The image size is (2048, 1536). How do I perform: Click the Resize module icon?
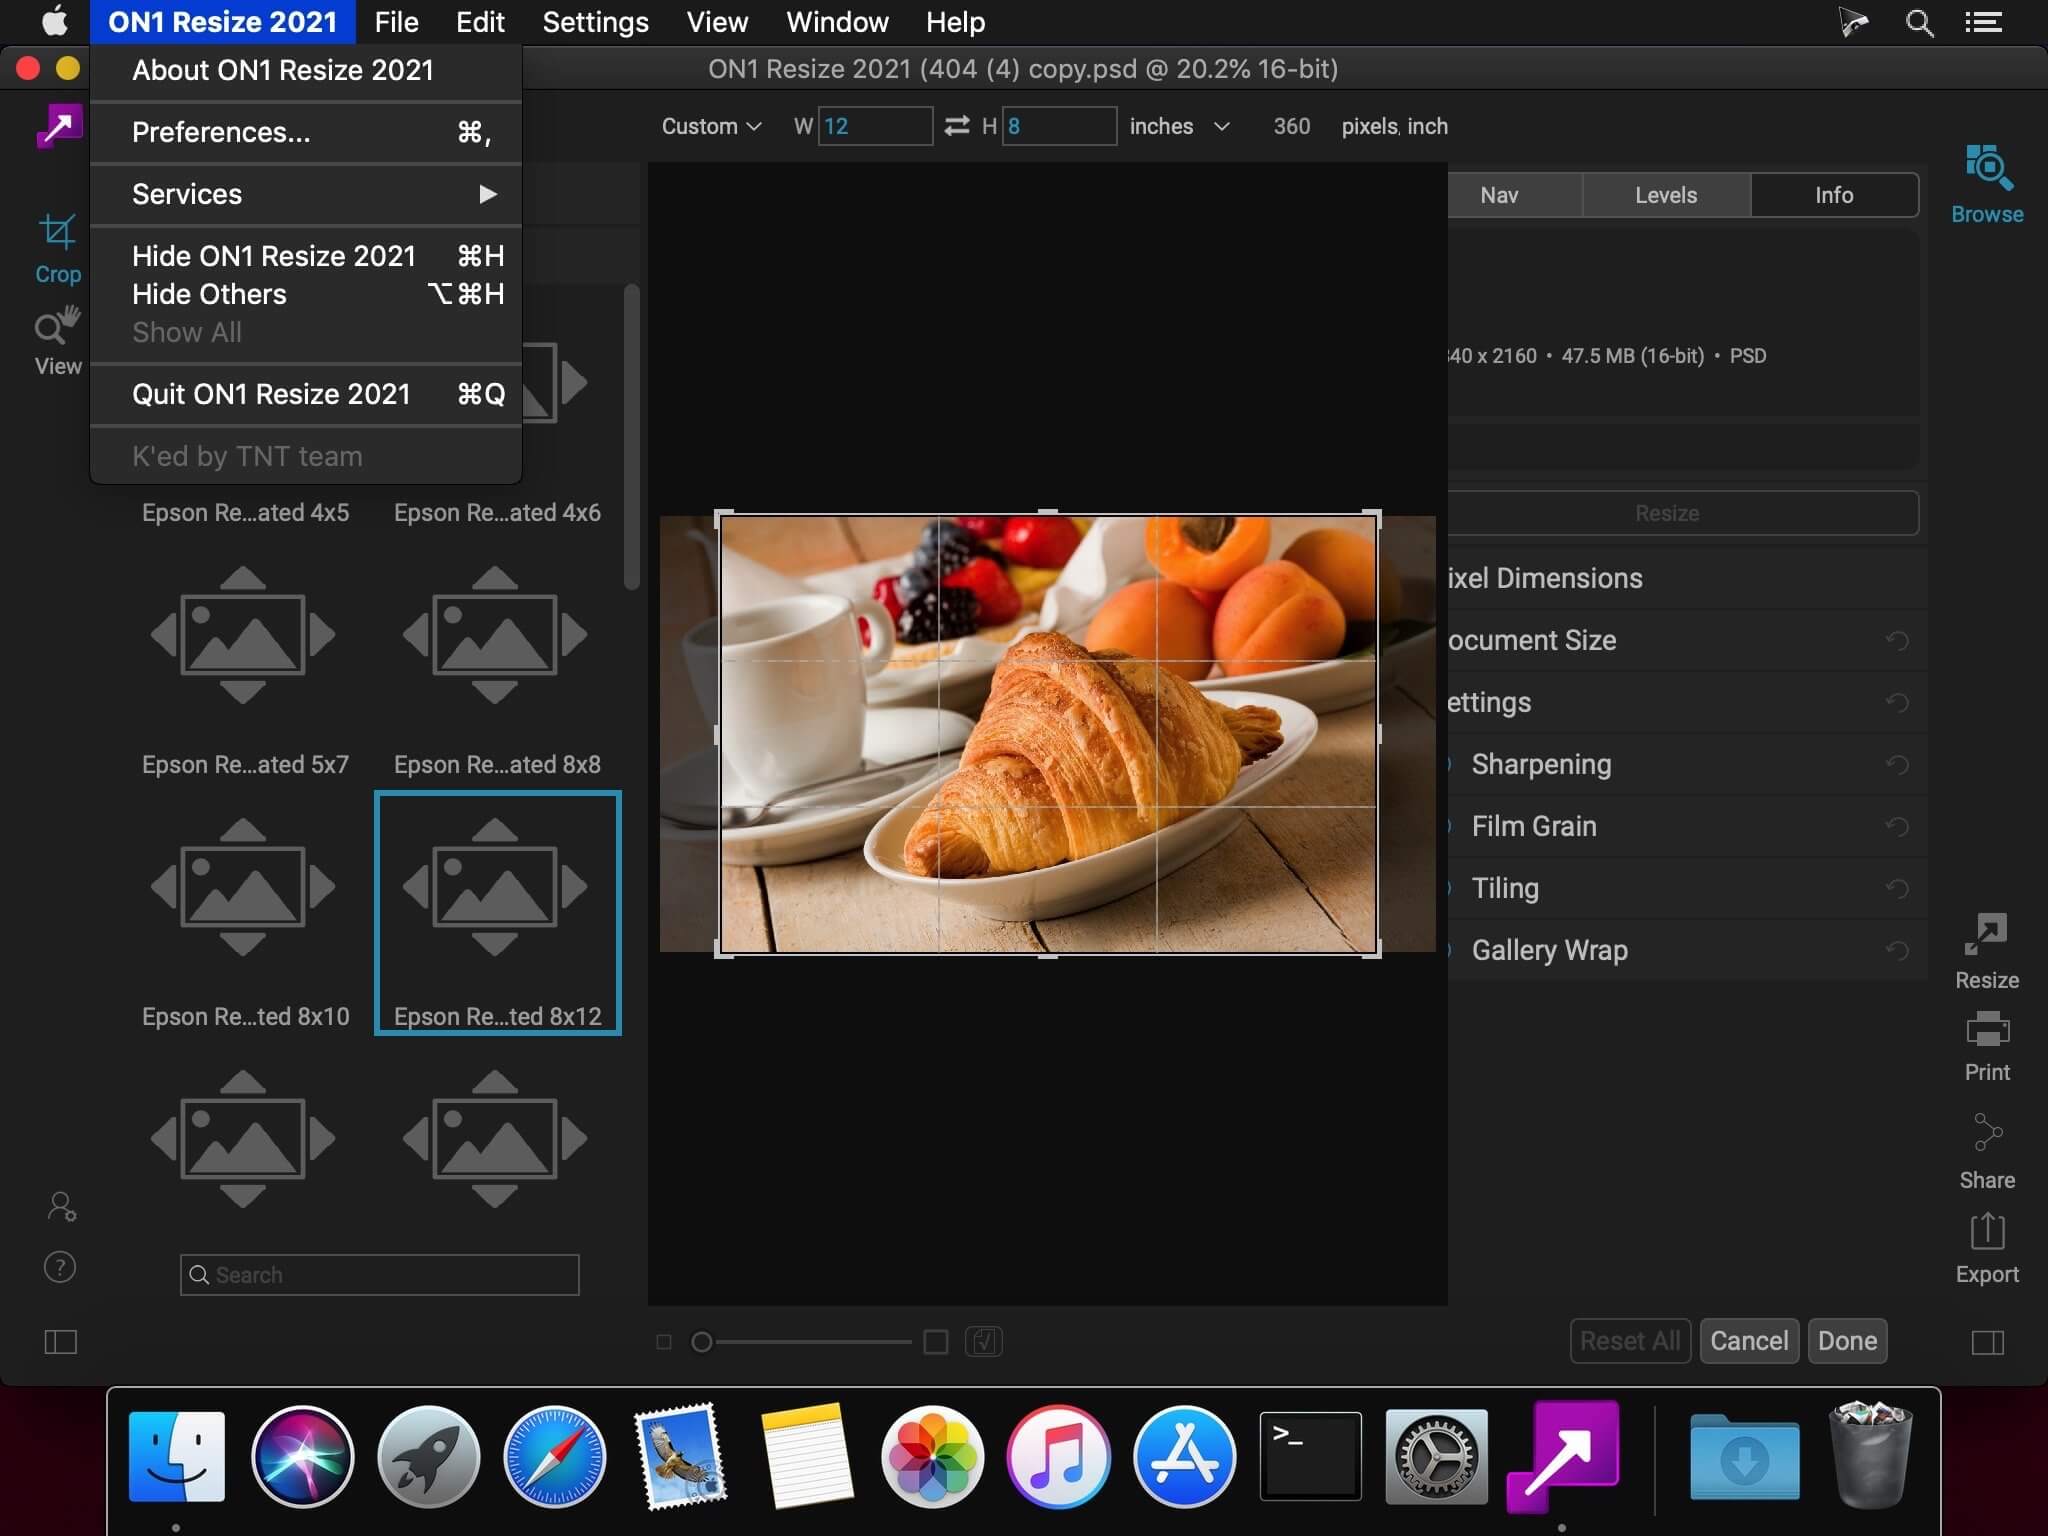[1986, 951]
